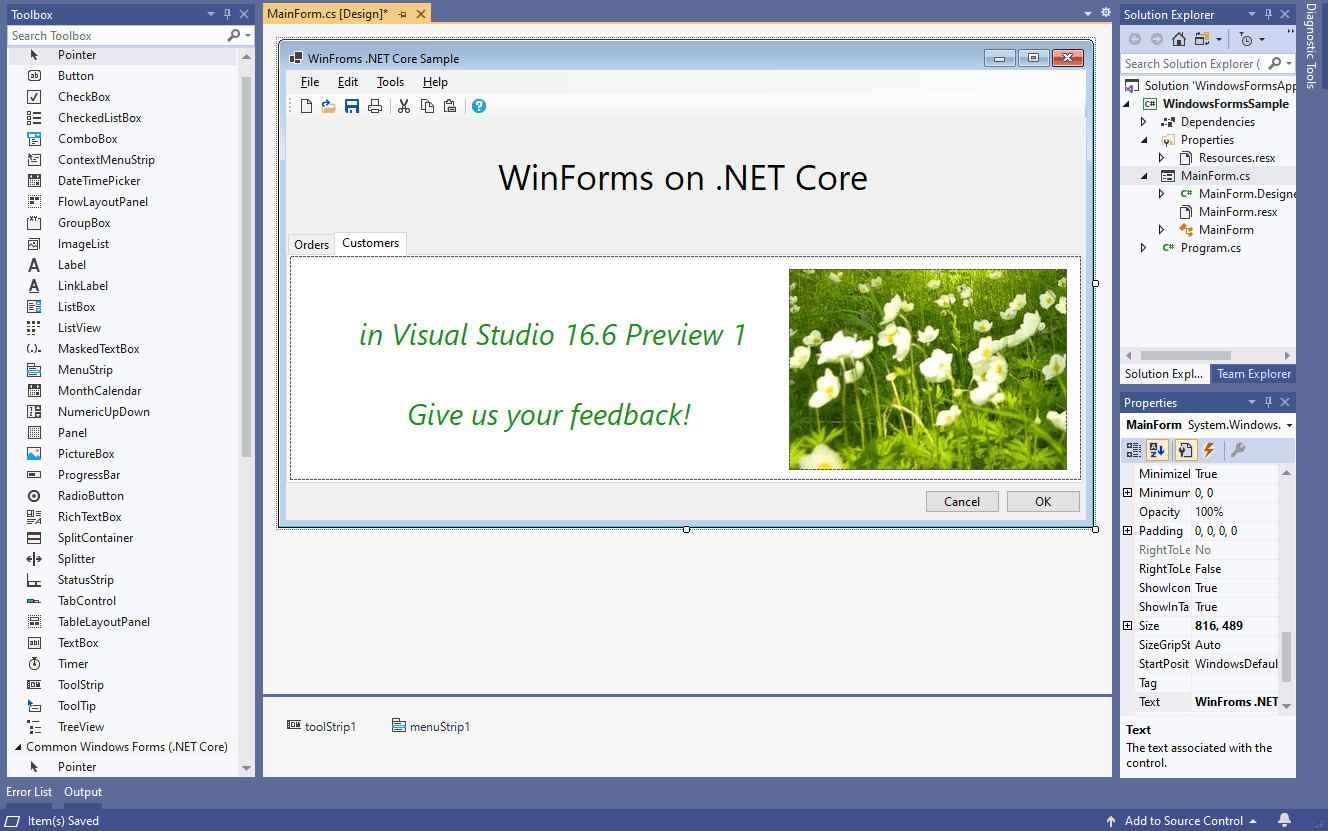Open the File menu on the form

click(x=310, y=82)
